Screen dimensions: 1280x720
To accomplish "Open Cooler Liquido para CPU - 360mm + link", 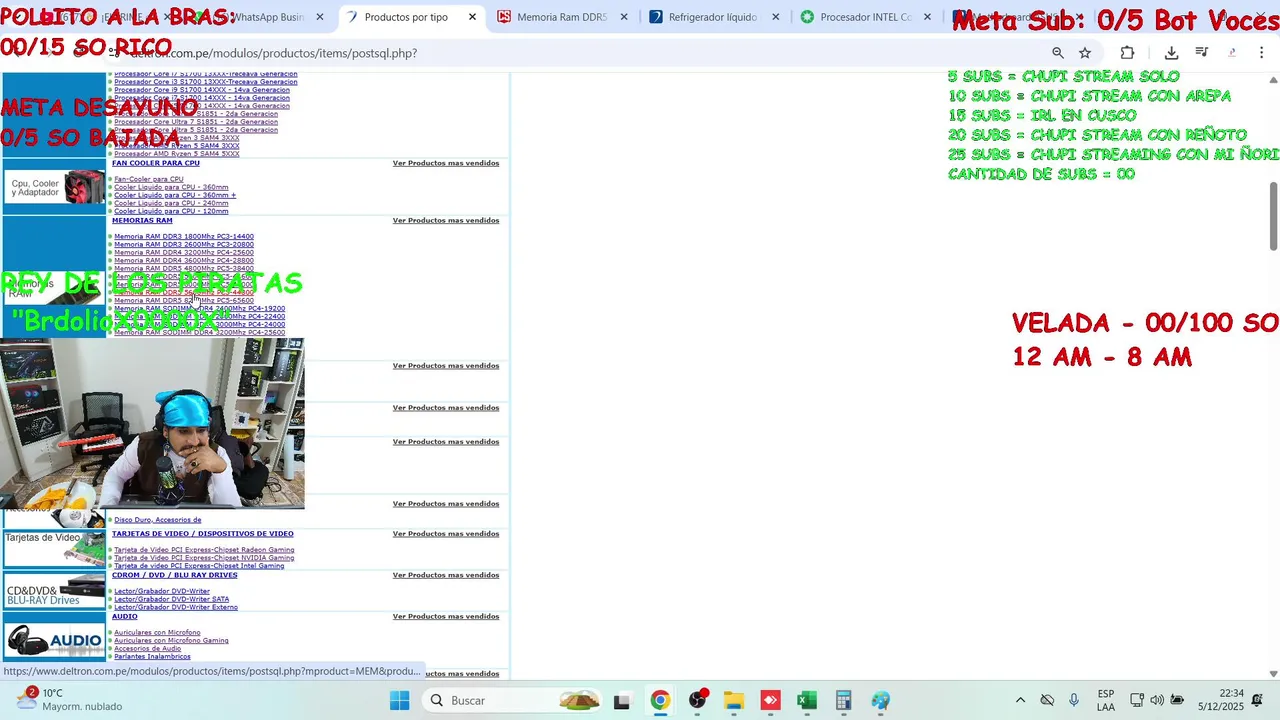I will click(175, 195).
